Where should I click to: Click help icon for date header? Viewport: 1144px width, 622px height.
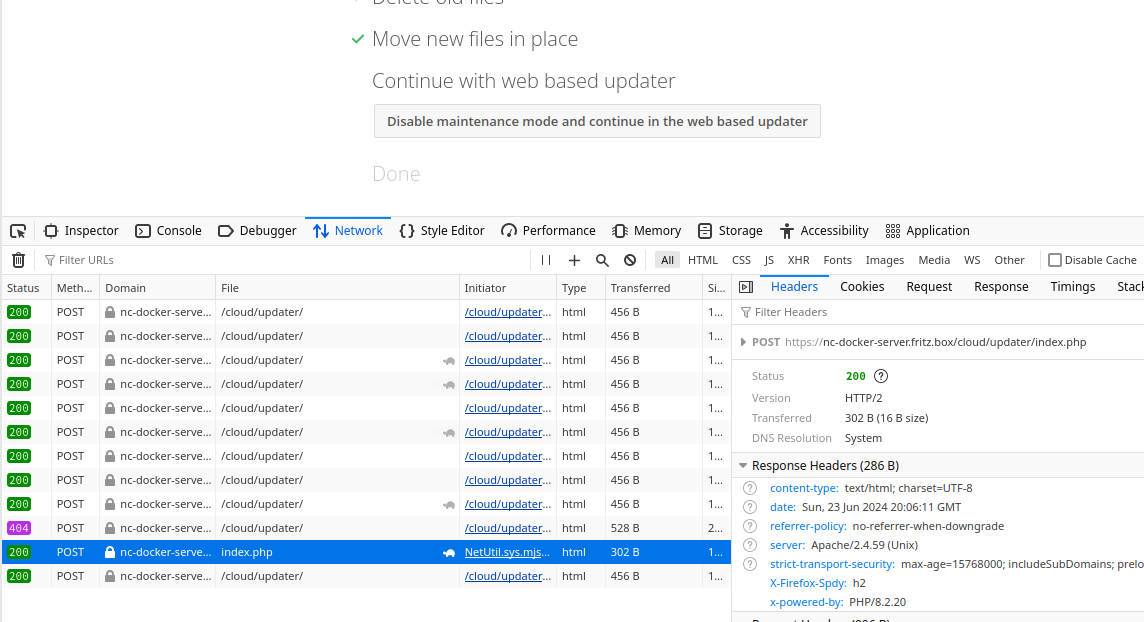point(749,508)
